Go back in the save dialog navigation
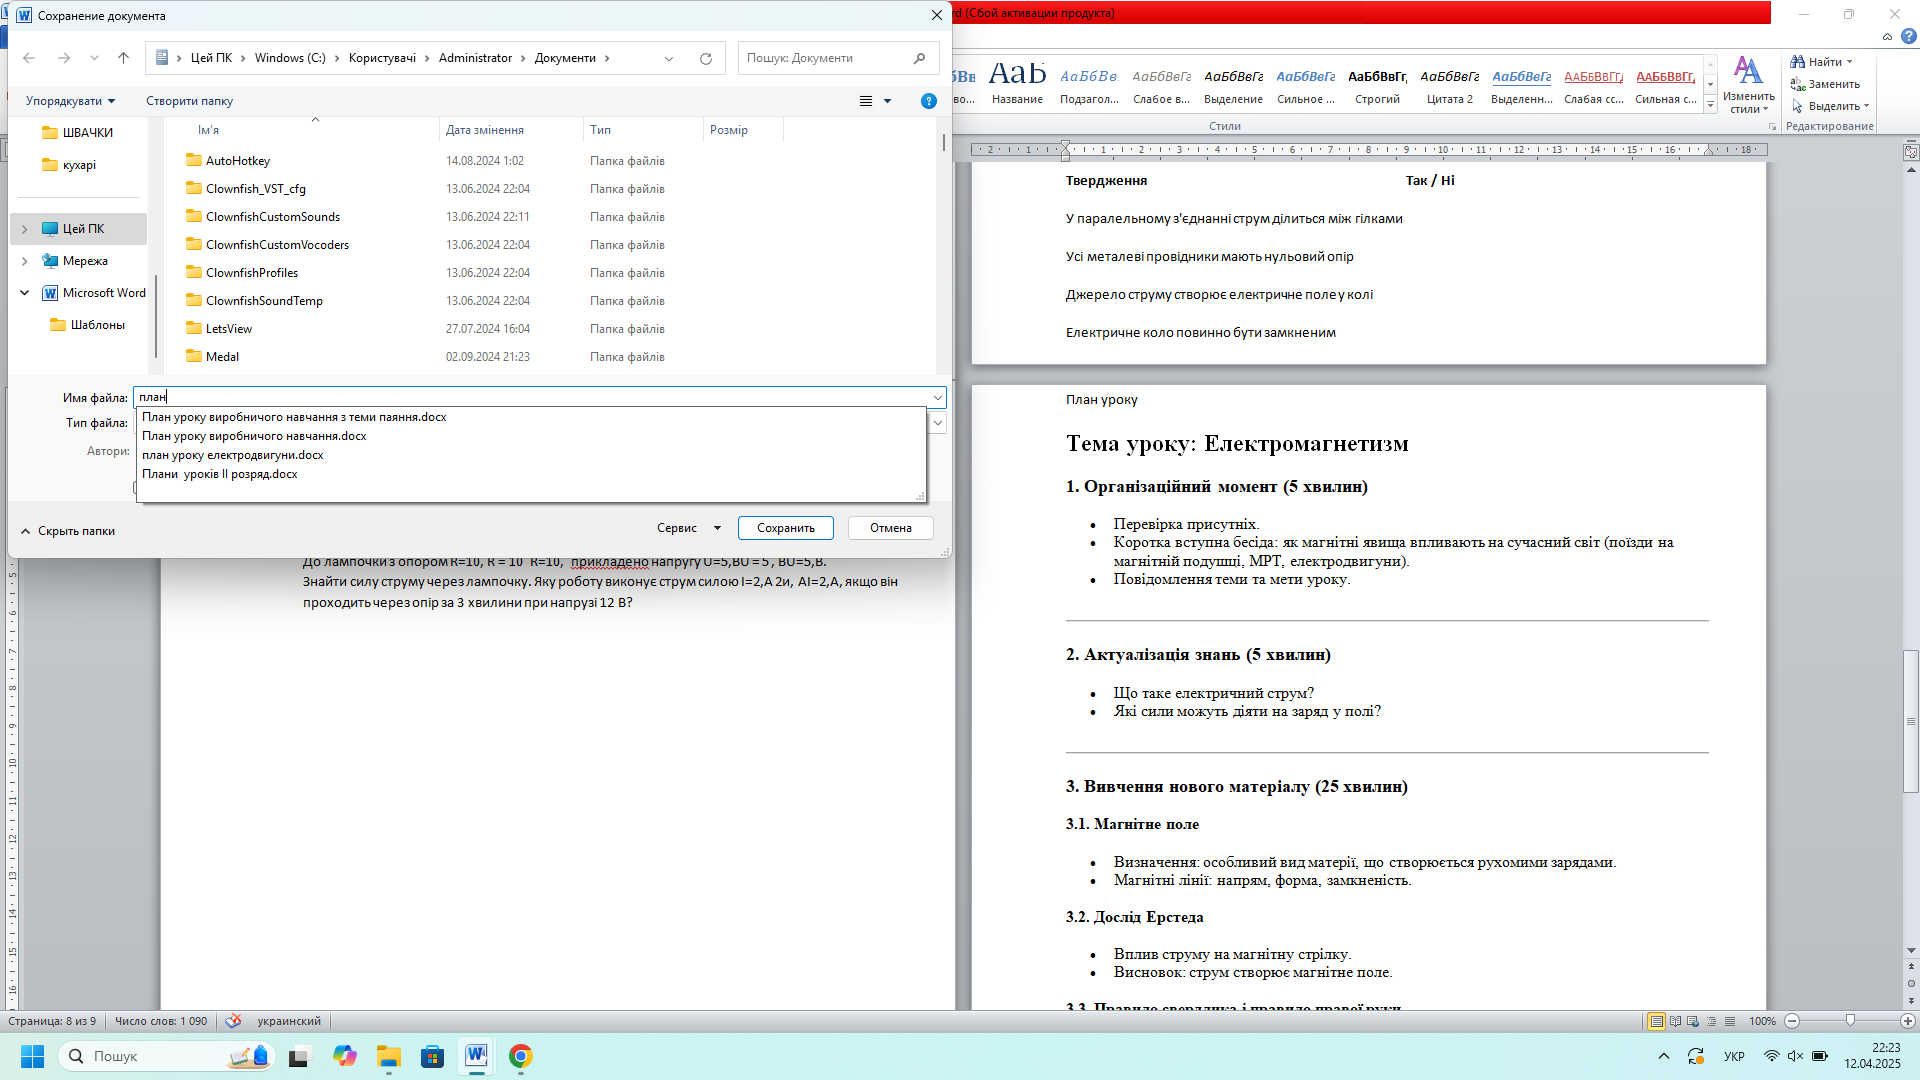 (29, 58)
